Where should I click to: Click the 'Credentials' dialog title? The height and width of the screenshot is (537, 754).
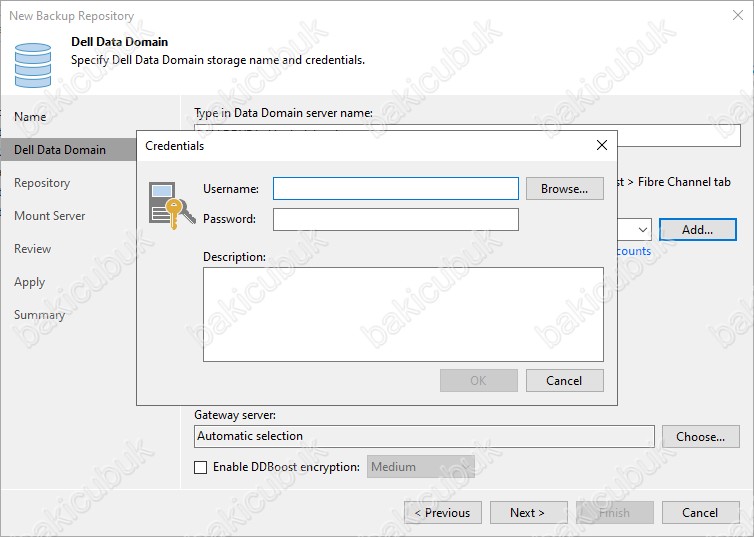pos(175,146)
